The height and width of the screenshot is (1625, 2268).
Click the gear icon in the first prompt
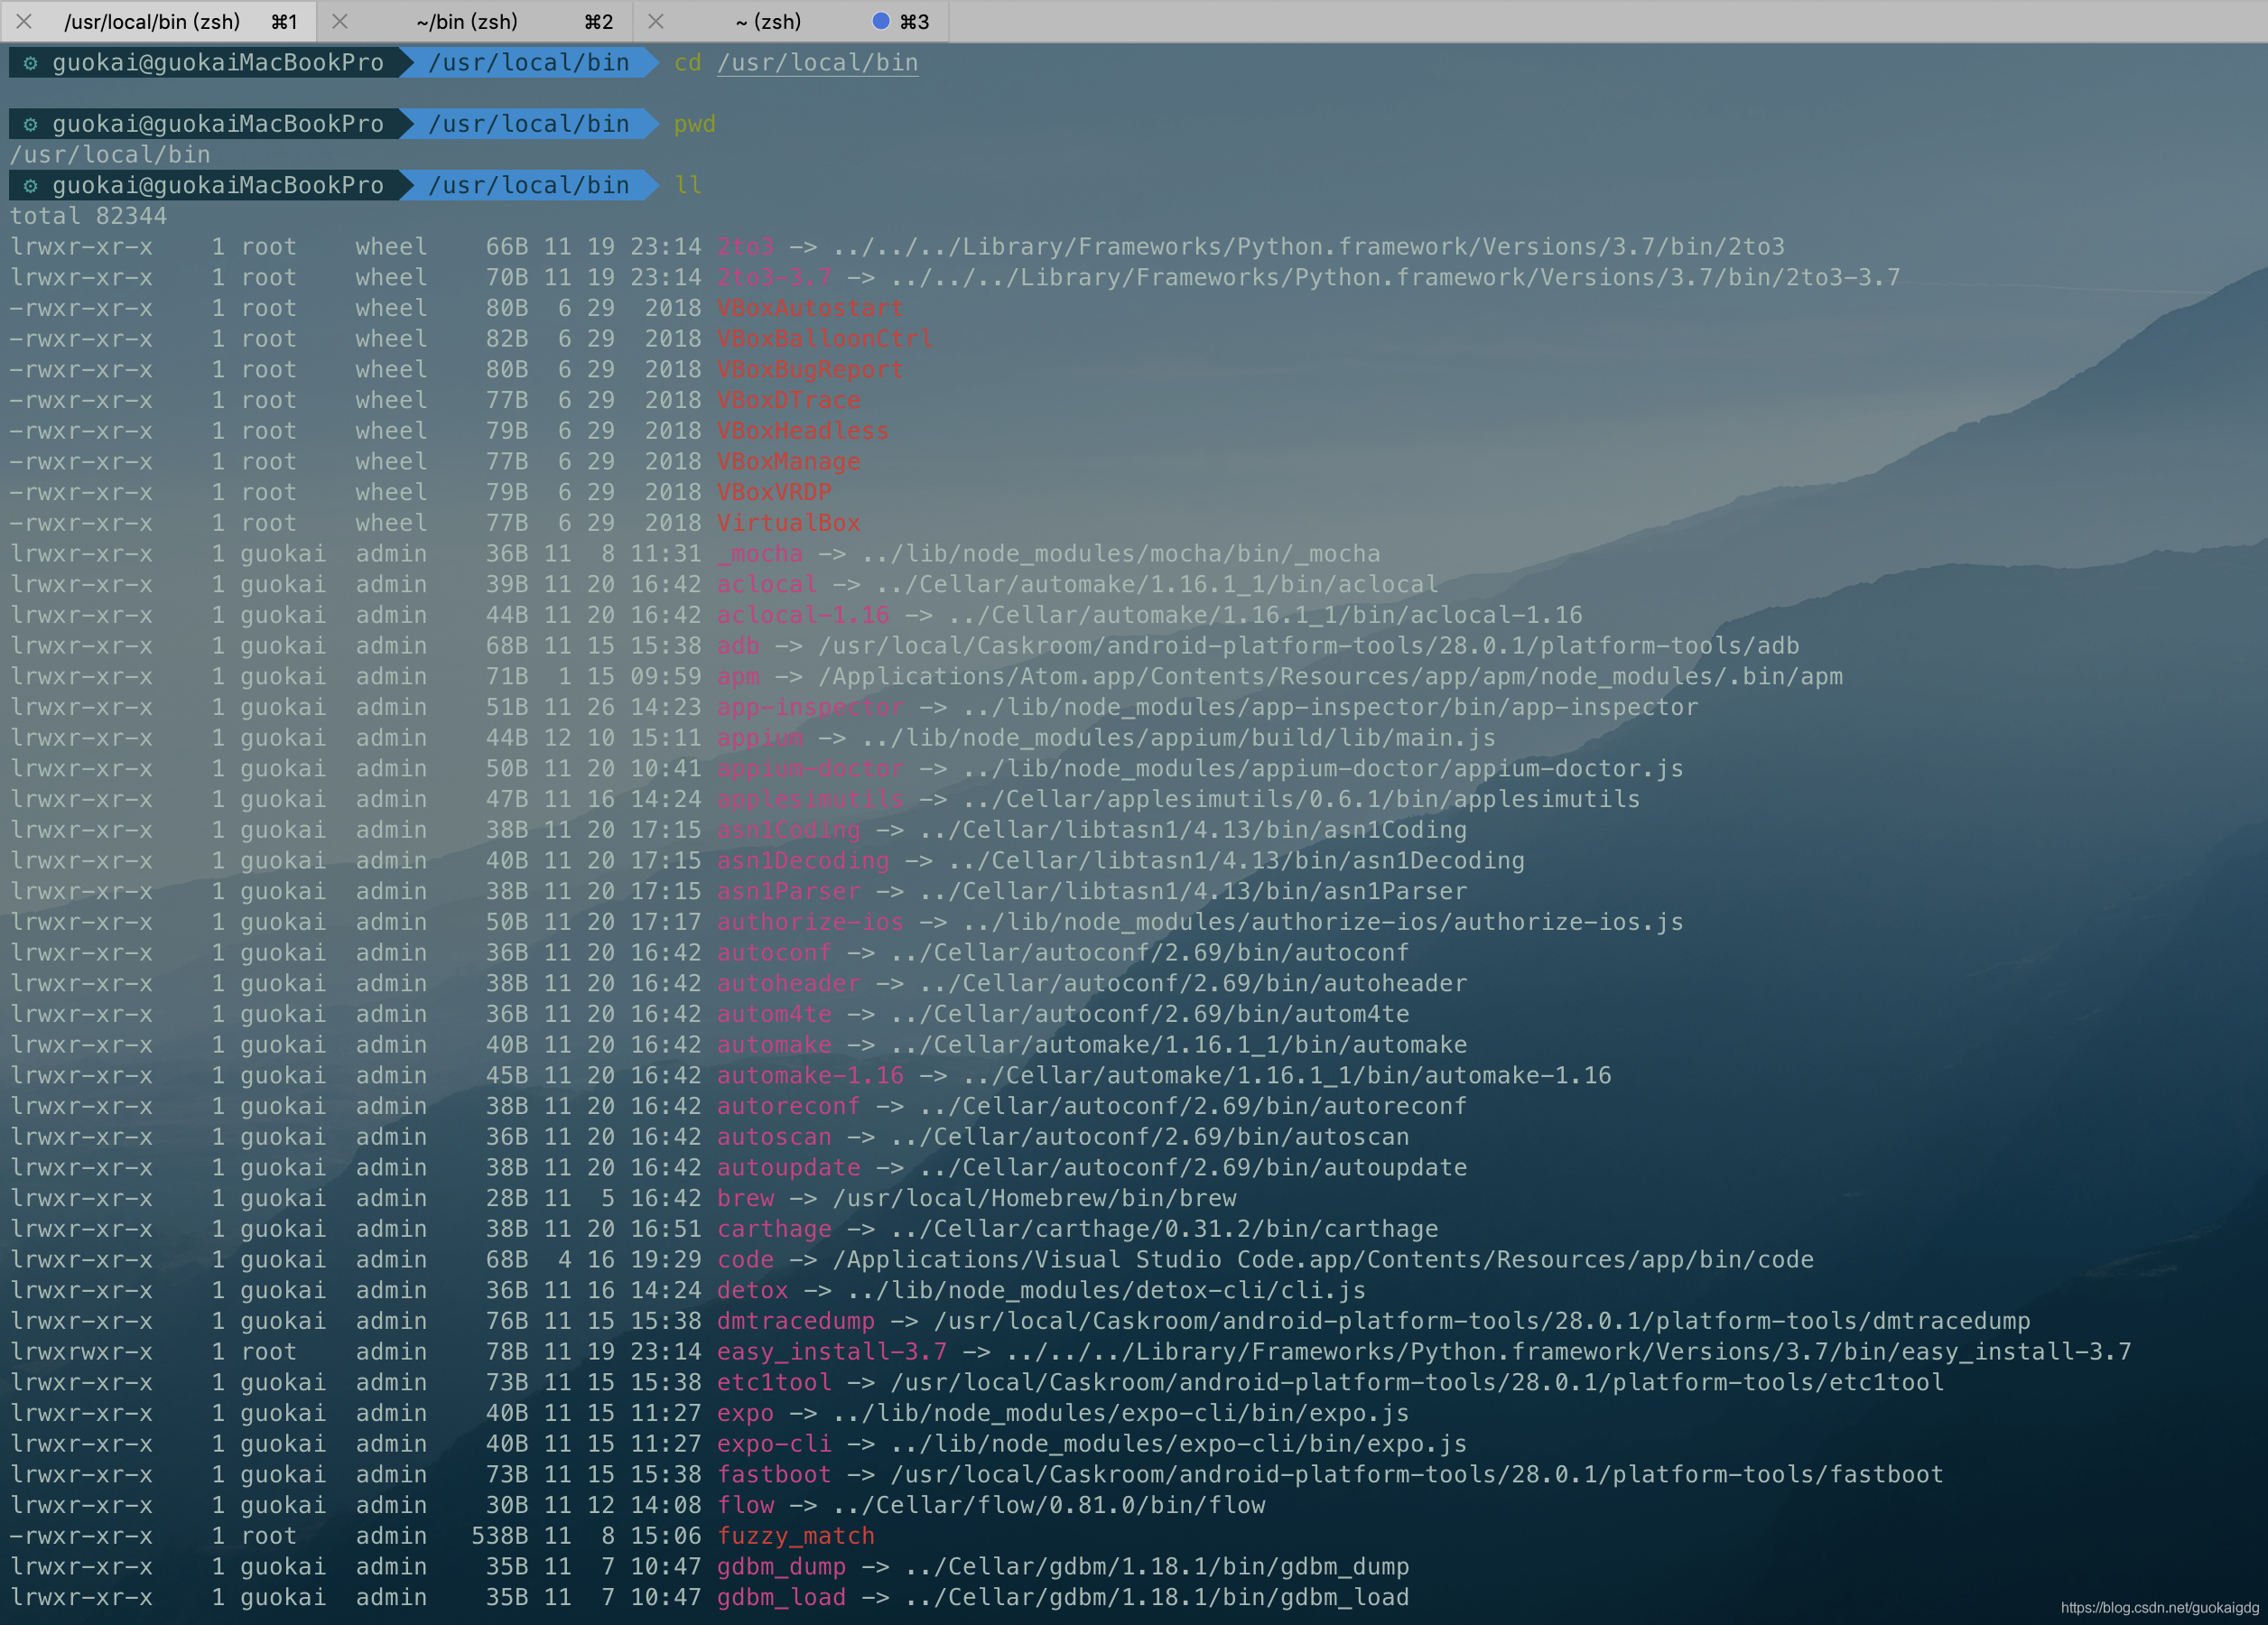[x=31, y=63]
